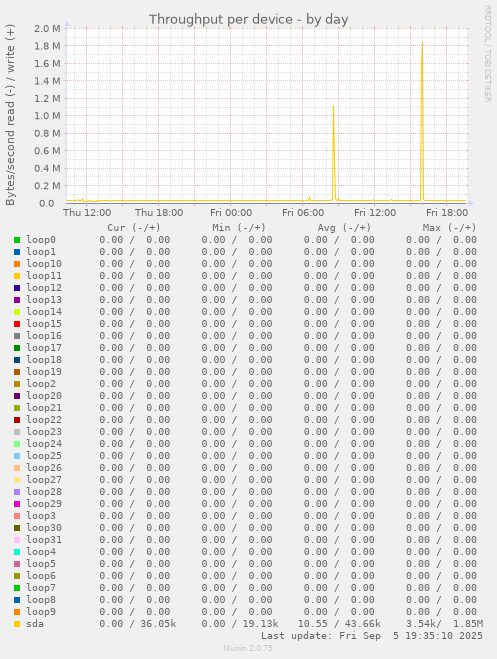Screen dimensions: 497x659
Task: Select the 'loop30' legend label
Action: coord(44,527)
